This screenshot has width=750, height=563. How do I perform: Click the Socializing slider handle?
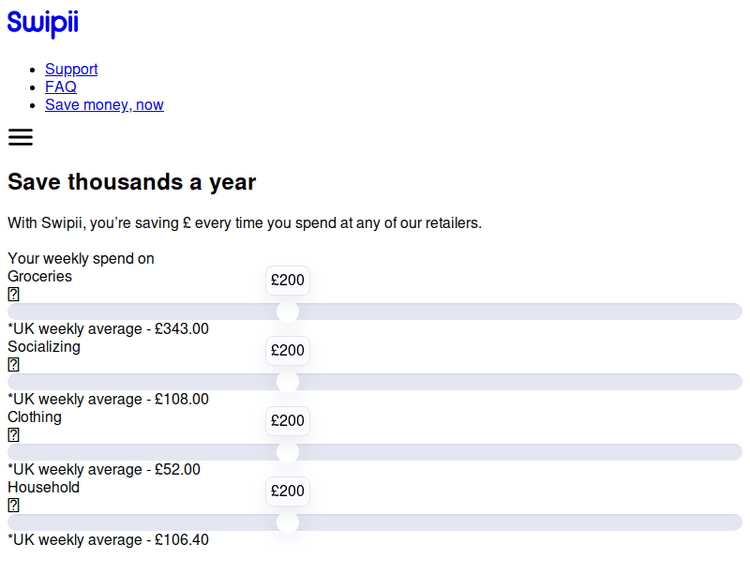pos(287,382)
